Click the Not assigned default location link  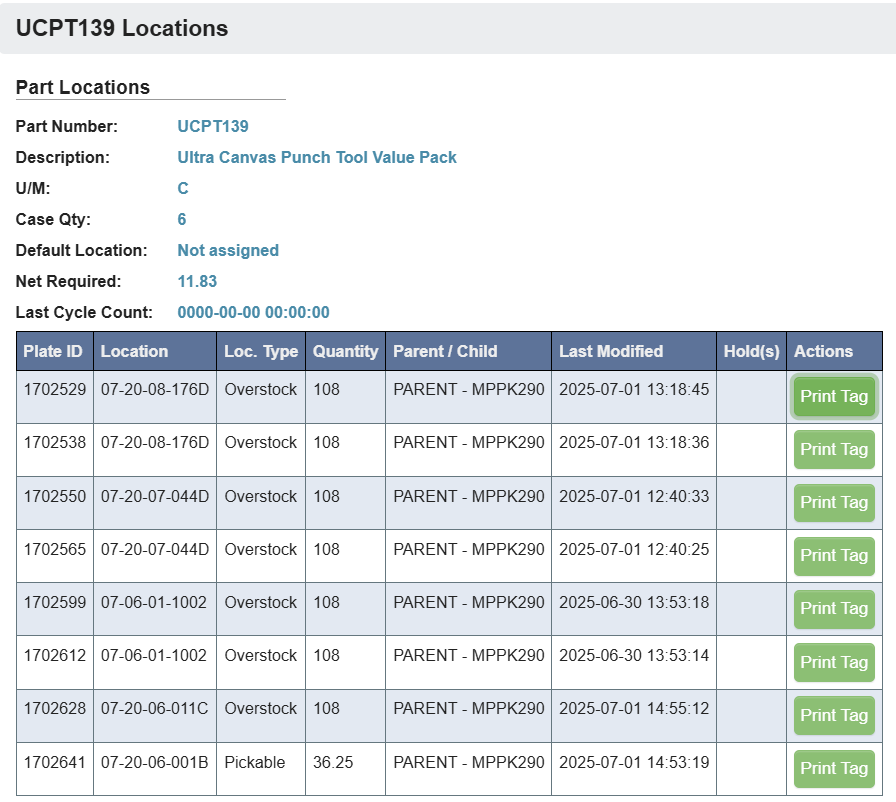click(228, 250)
